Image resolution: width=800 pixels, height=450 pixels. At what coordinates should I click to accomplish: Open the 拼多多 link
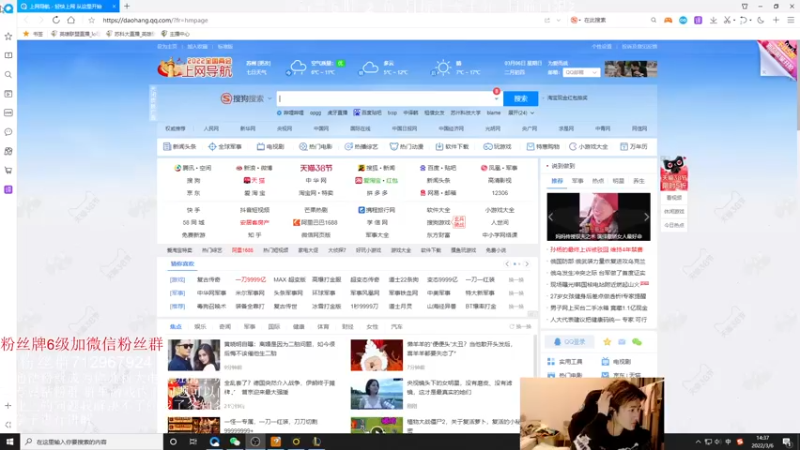(x=377, y=193)
